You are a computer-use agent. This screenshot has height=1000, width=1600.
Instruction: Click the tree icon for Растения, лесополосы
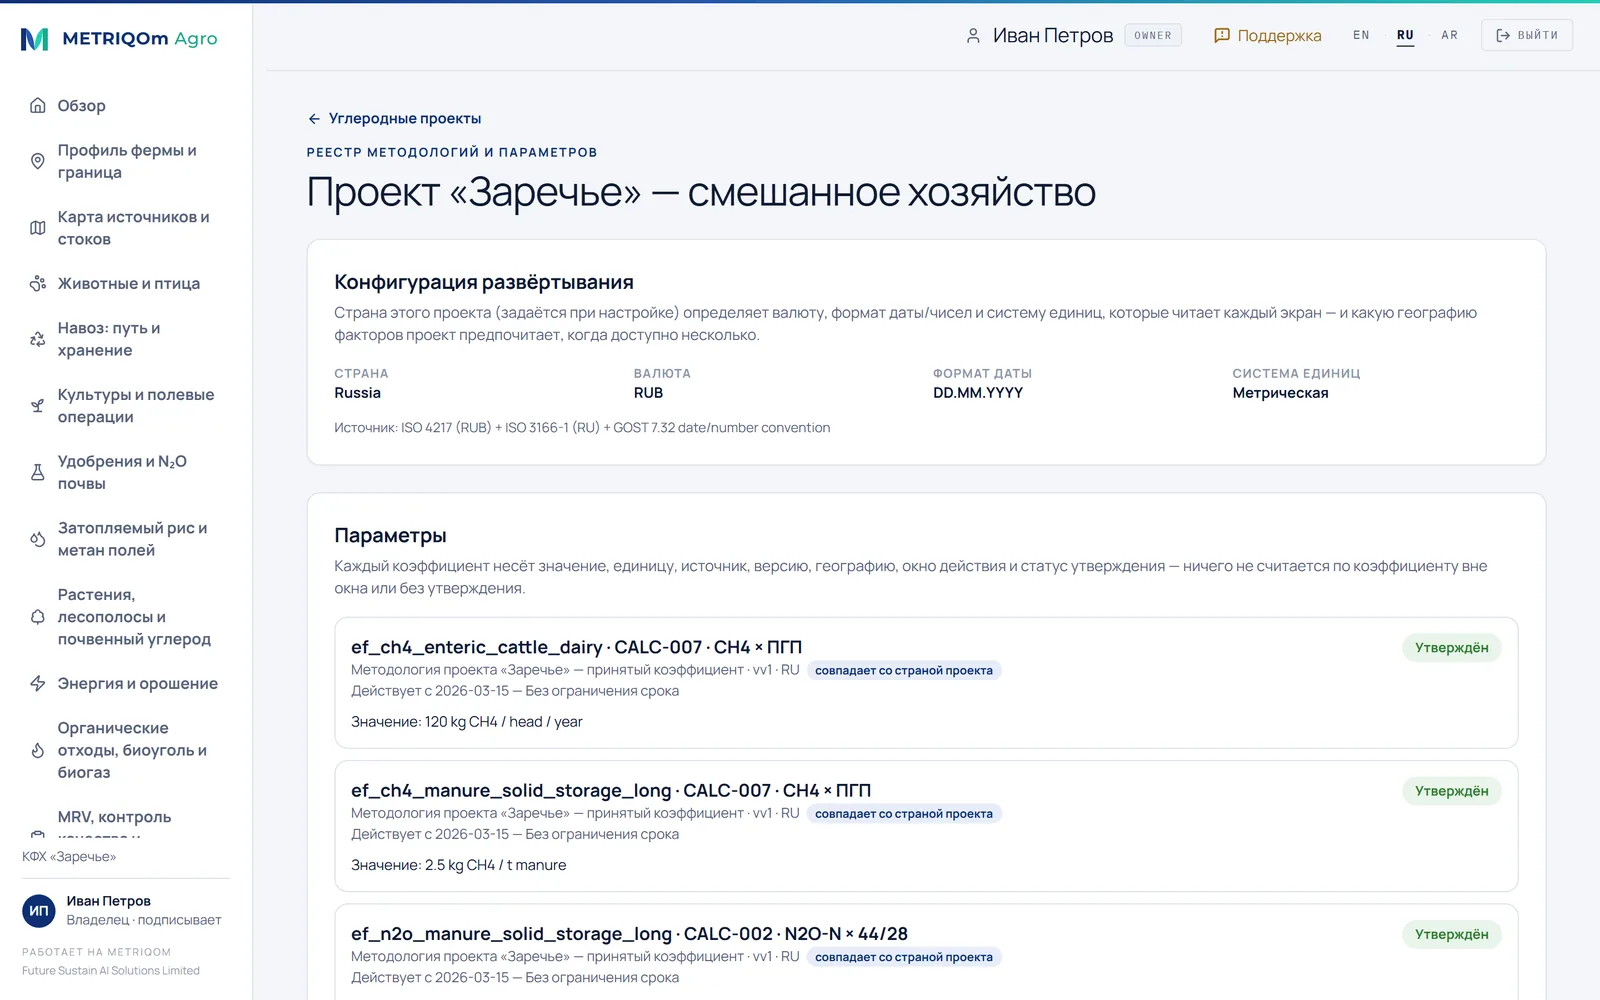[38, 617]
